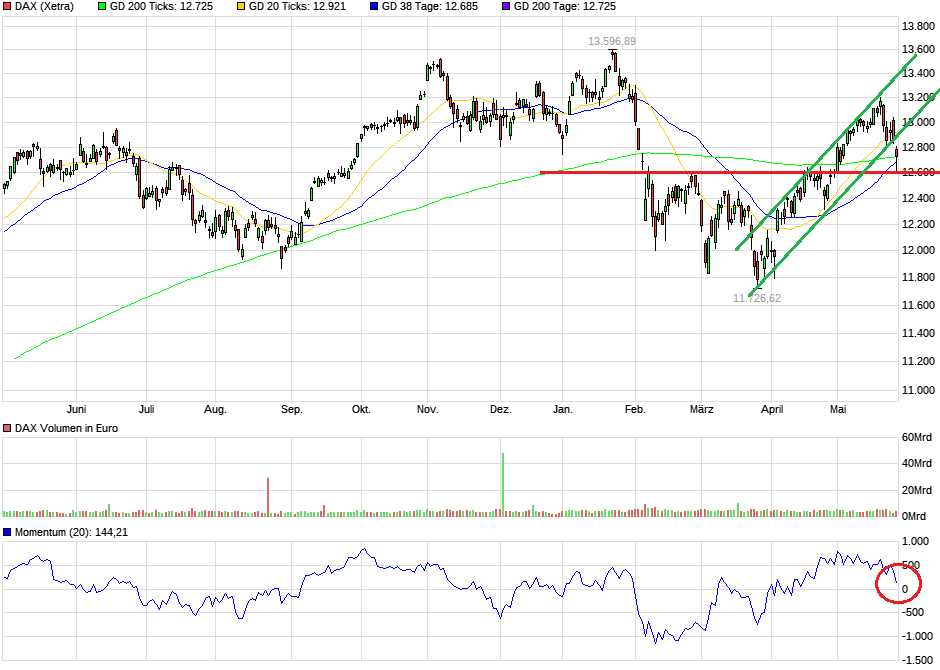Select the 'GD 38 Tage: 12.685' label

click(x=430, y=7)
